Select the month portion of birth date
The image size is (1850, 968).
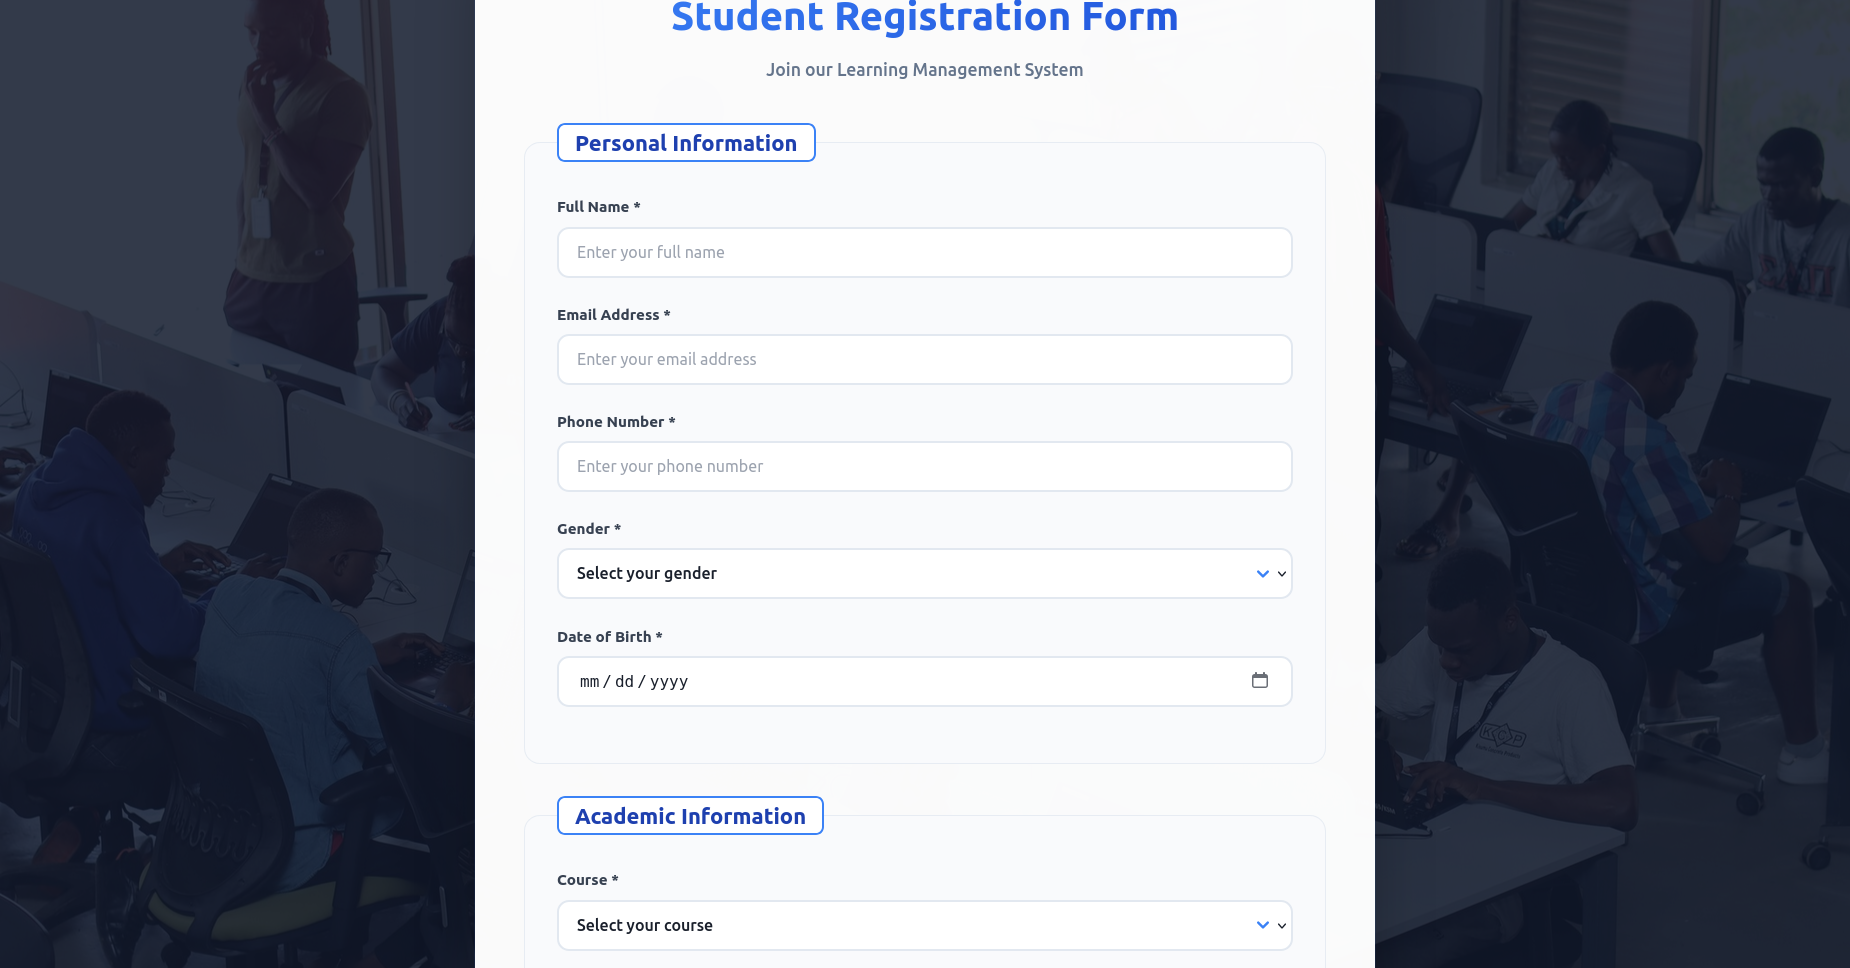click(590, 681)
